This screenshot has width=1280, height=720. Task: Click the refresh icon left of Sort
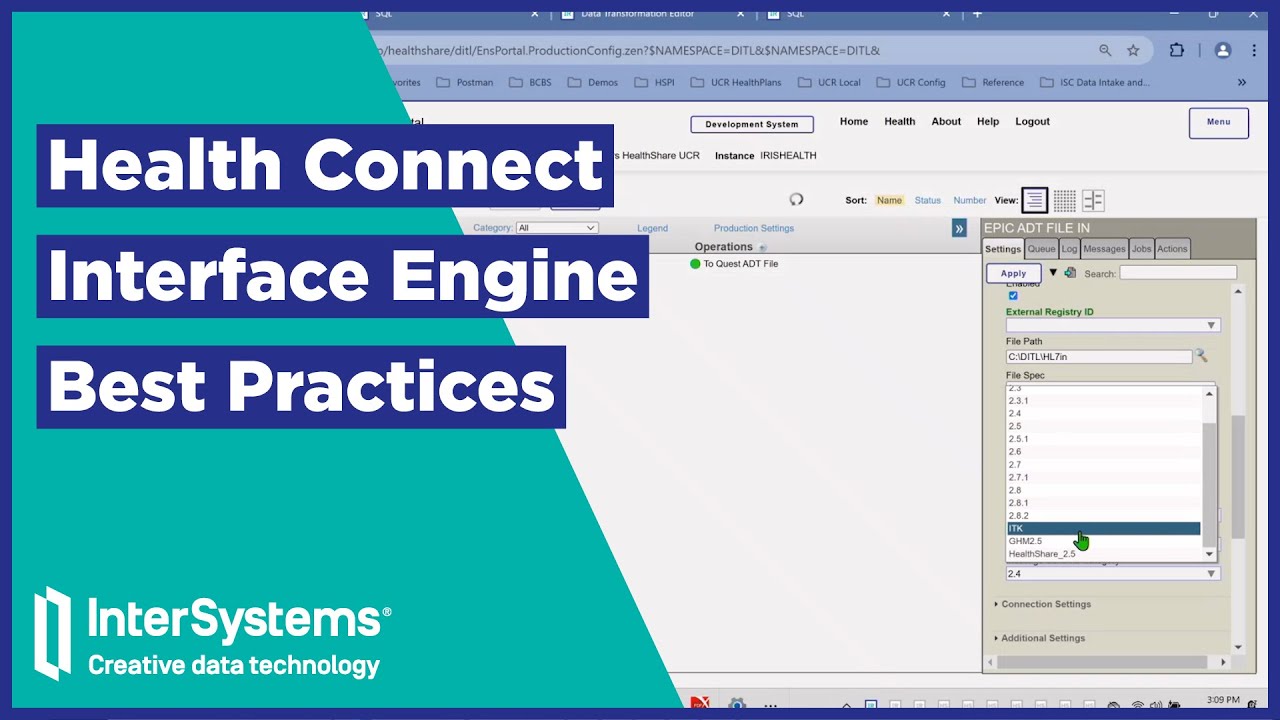tap(796, 200)
